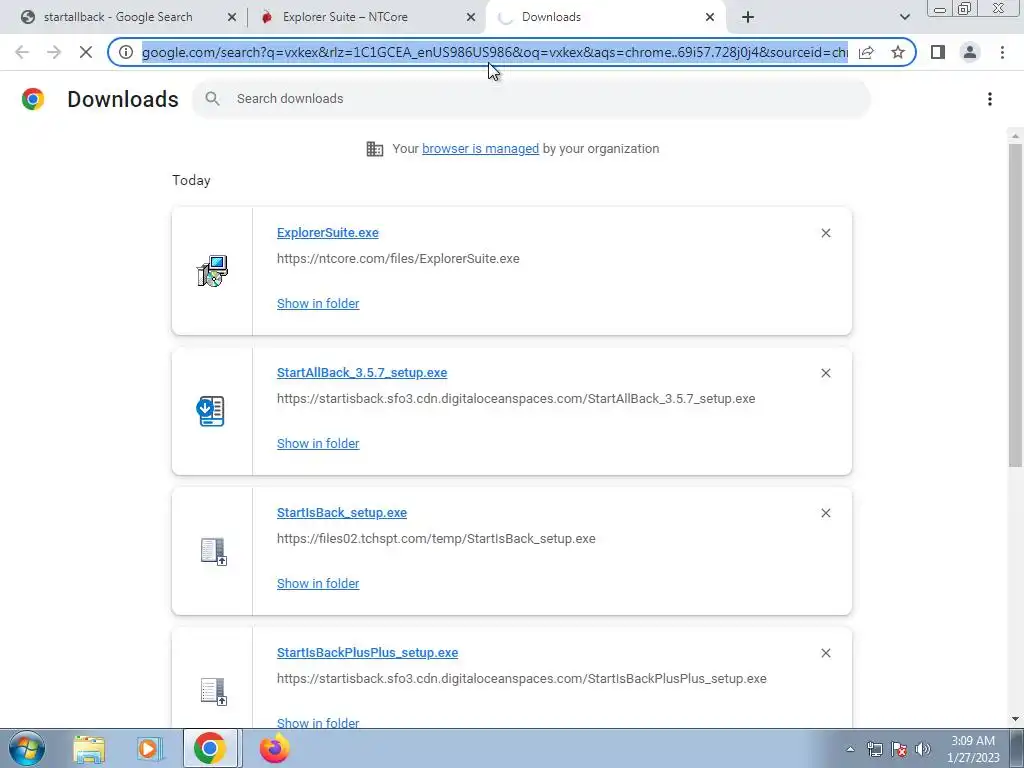Open the StartAllBack_3.5.7_setup.exe link
This screenshot has width=1024, height=768.
click(x=362, y=373)
